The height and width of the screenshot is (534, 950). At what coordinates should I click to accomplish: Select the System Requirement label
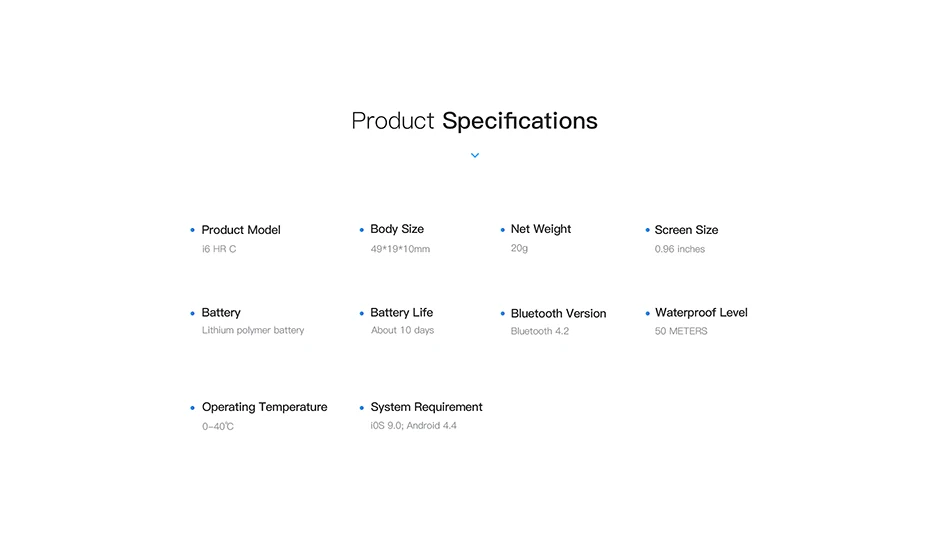[427, 407]
